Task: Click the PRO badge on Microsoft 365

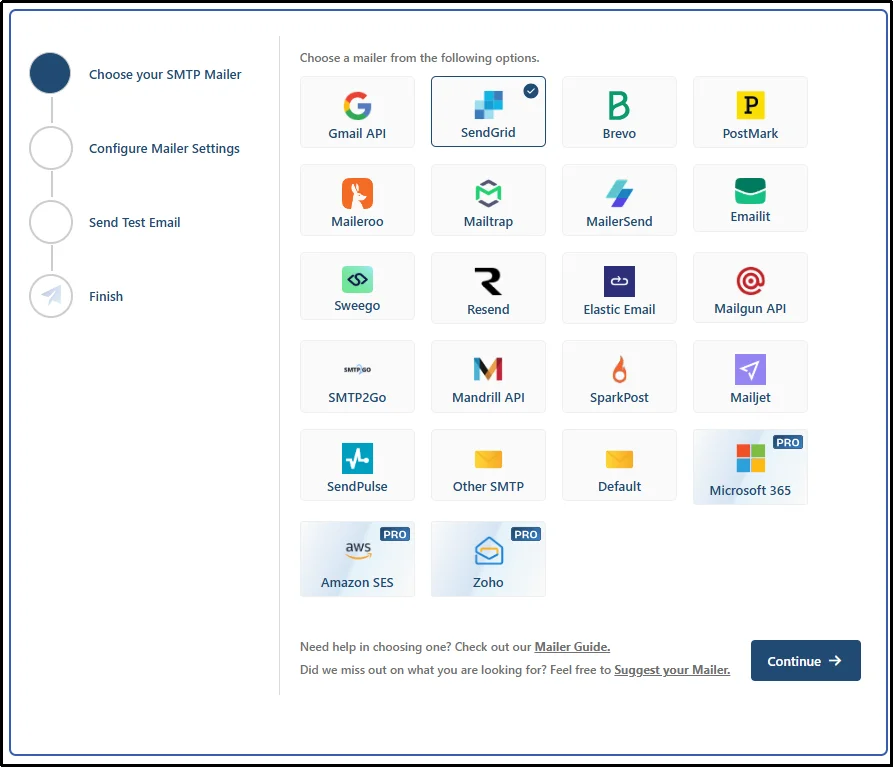Action: pos(787,442)
